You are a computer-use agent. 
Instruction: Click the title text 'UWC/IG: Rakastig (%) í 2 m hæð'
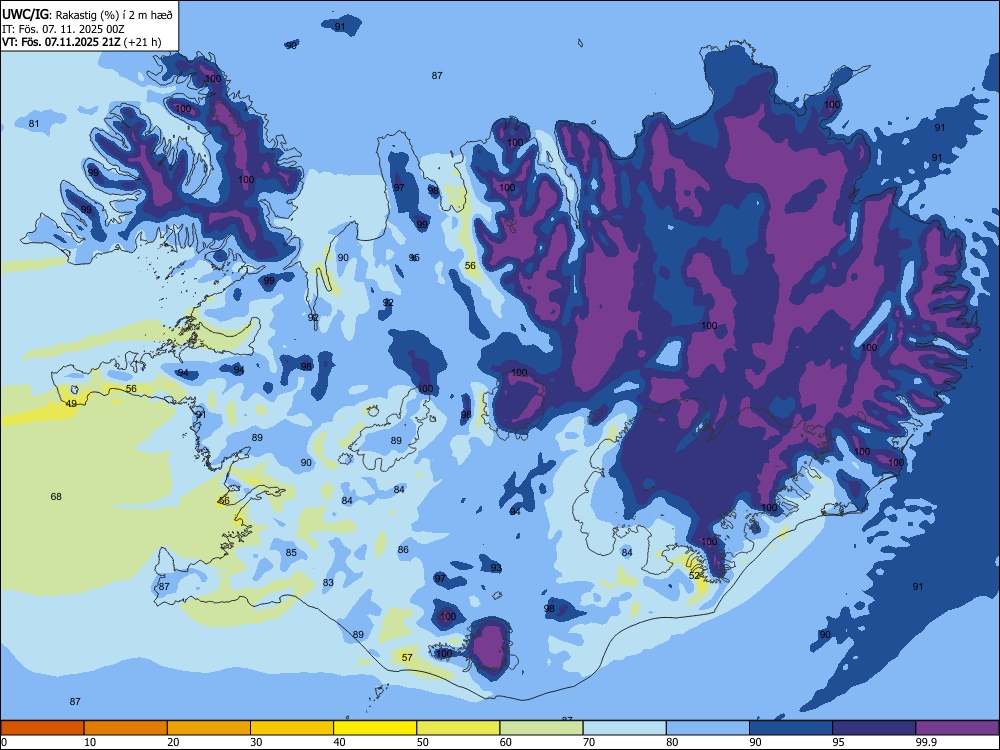tap(87, 13)
